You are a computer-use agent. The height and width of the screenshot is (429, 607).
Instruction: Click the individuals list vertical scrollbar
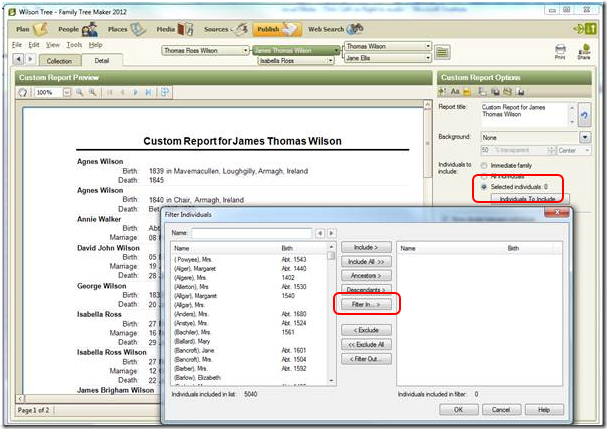click(331, 314)
